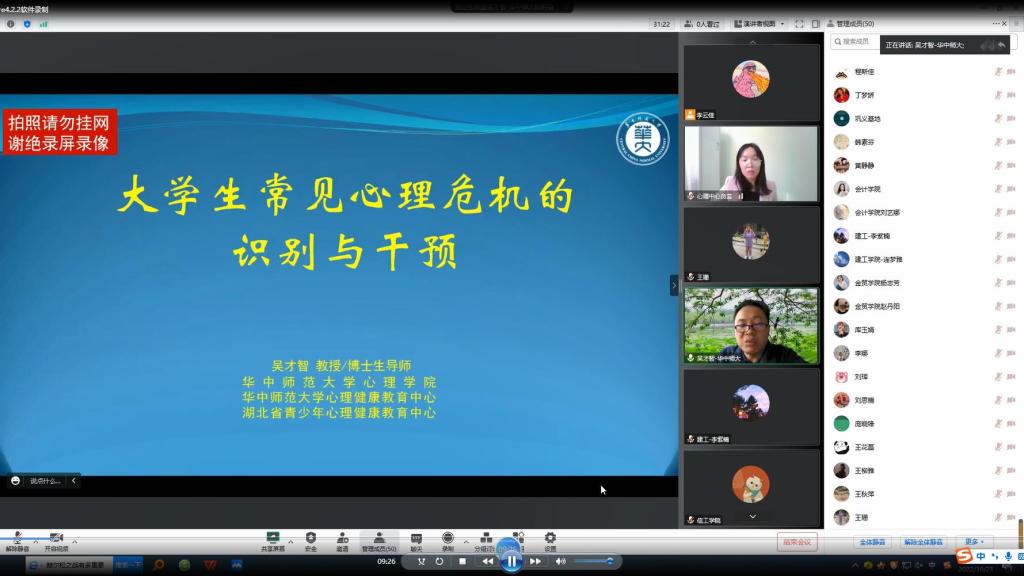The width and height of the screenshot is (1024, 576).
Task: Open the 聊天 chat icon
Action: (416, 540)
